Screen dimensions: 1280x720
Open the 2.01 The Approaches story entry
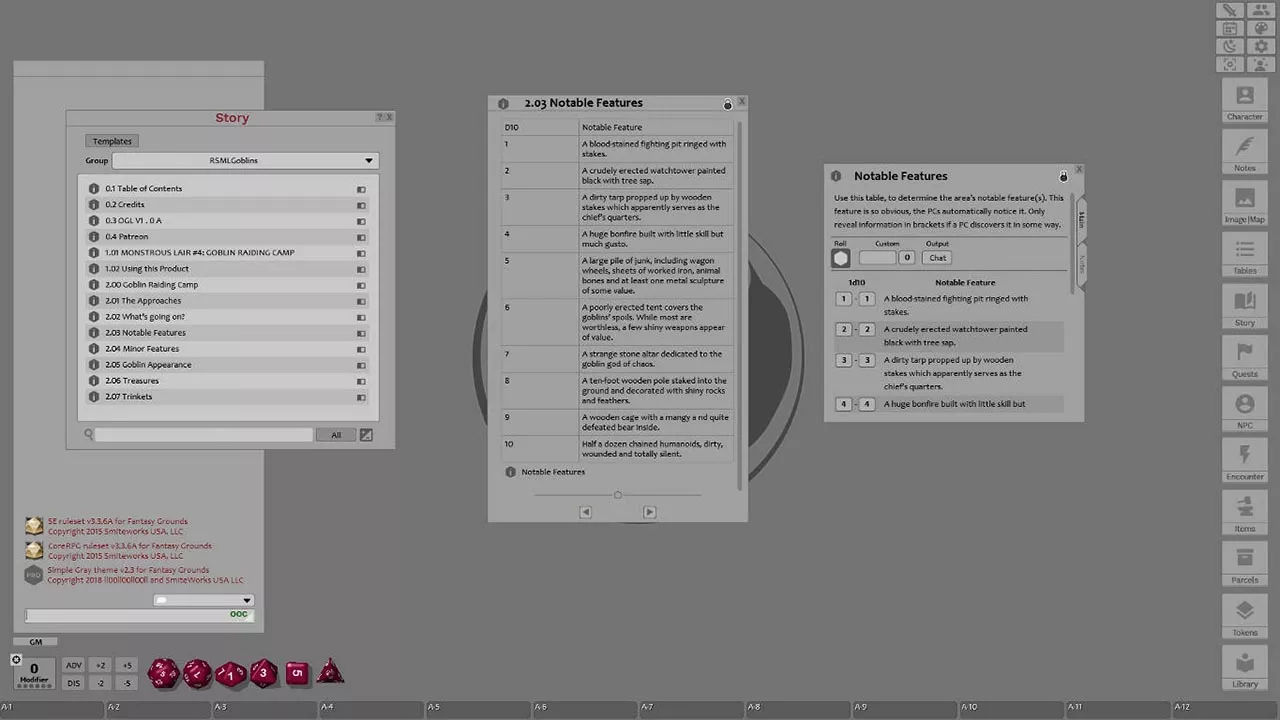click(x=143, y=301)
